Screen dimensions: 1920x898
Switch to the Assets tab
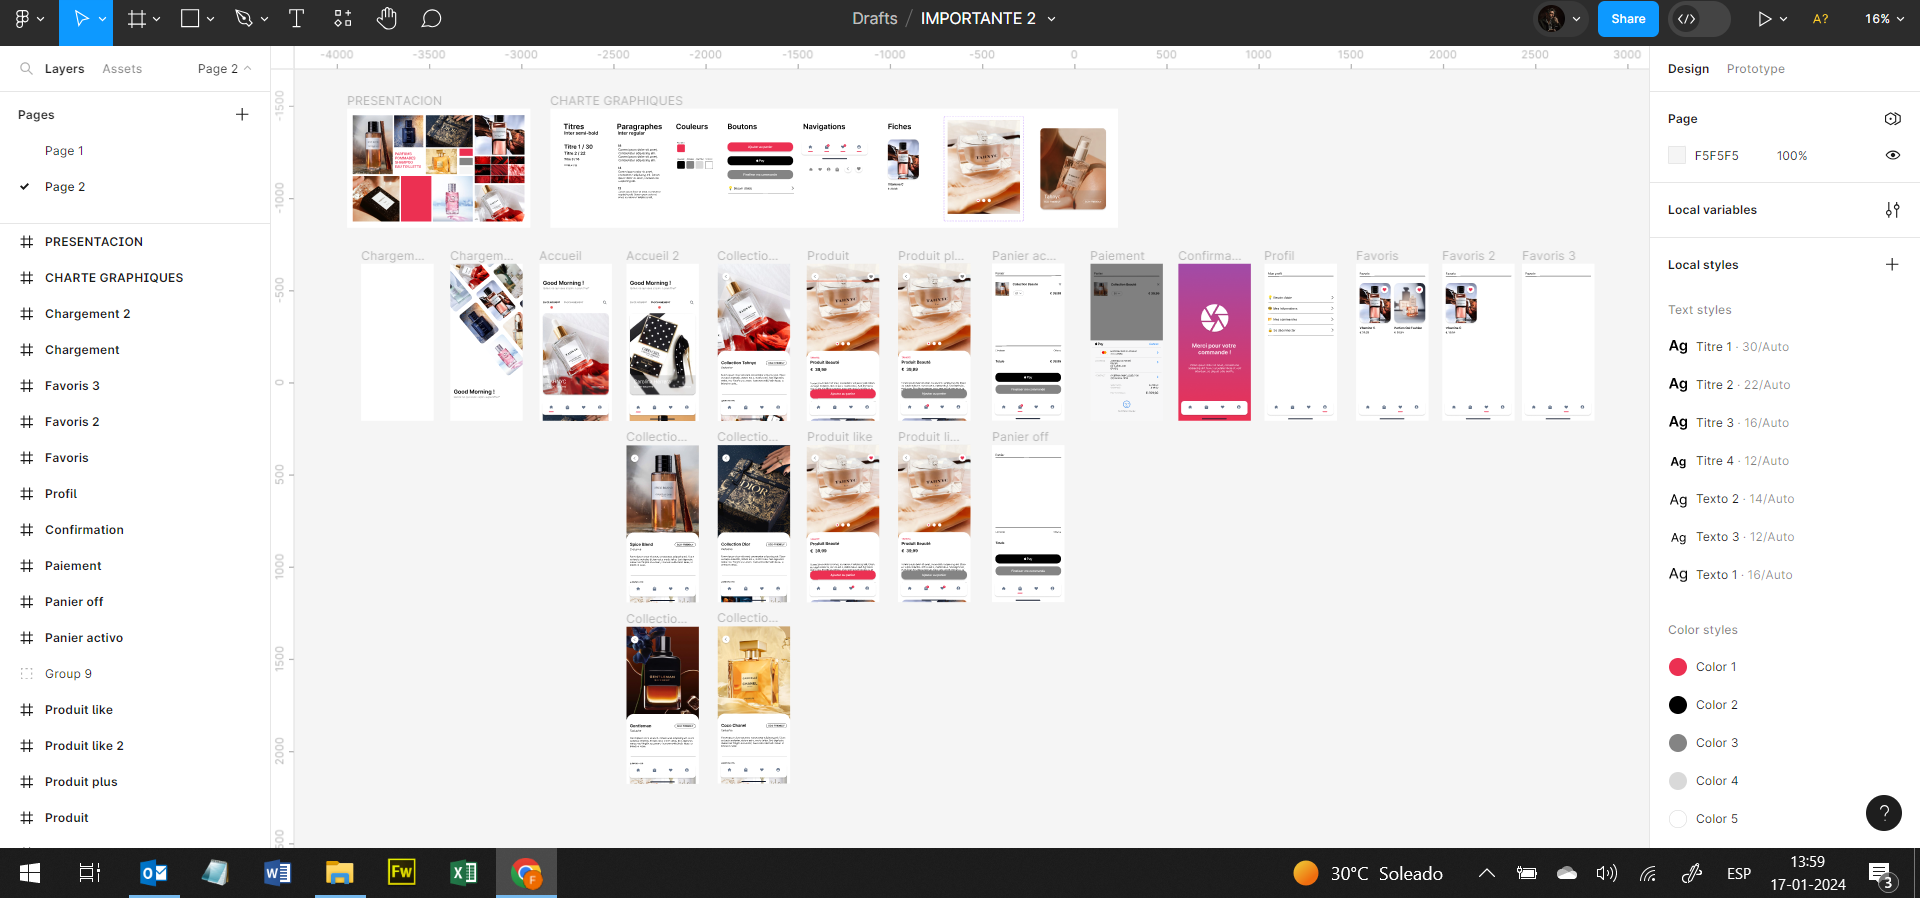pyautogui.click(x=122, y=69)
